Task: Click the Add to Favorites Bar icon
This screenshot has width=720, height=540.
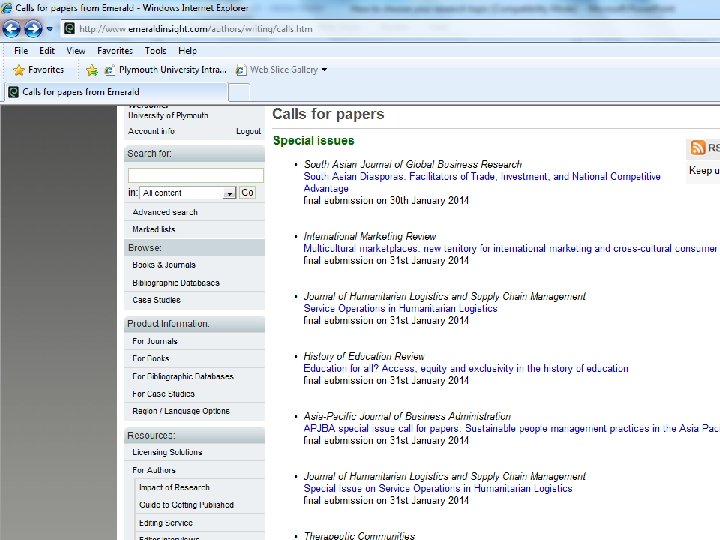Action: (92, 70)
